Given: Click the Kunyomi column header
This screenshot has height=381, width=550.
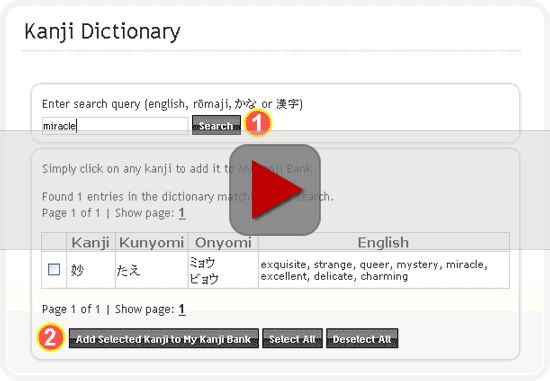Looking at the screenshot, I should [x=152, y=242].
